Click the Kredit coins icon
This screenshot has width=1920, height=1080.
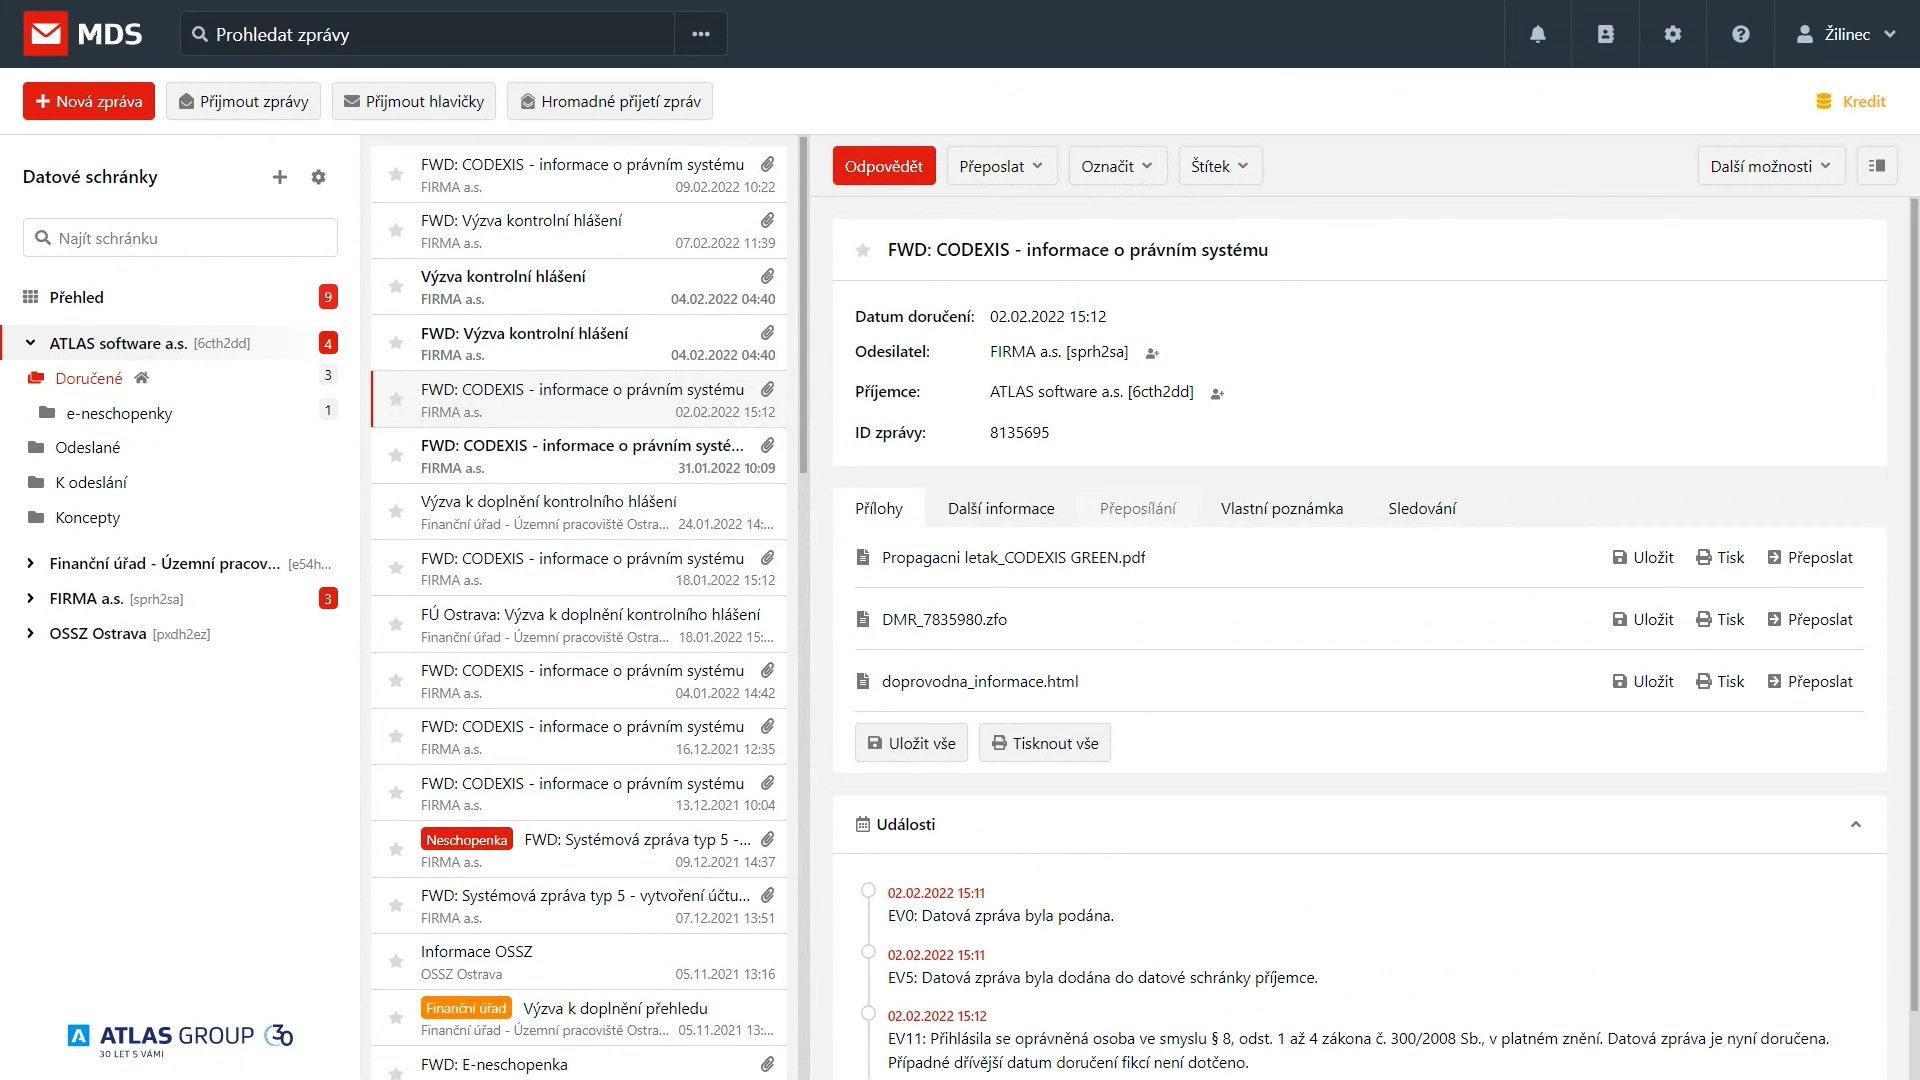pos(1824,101)
